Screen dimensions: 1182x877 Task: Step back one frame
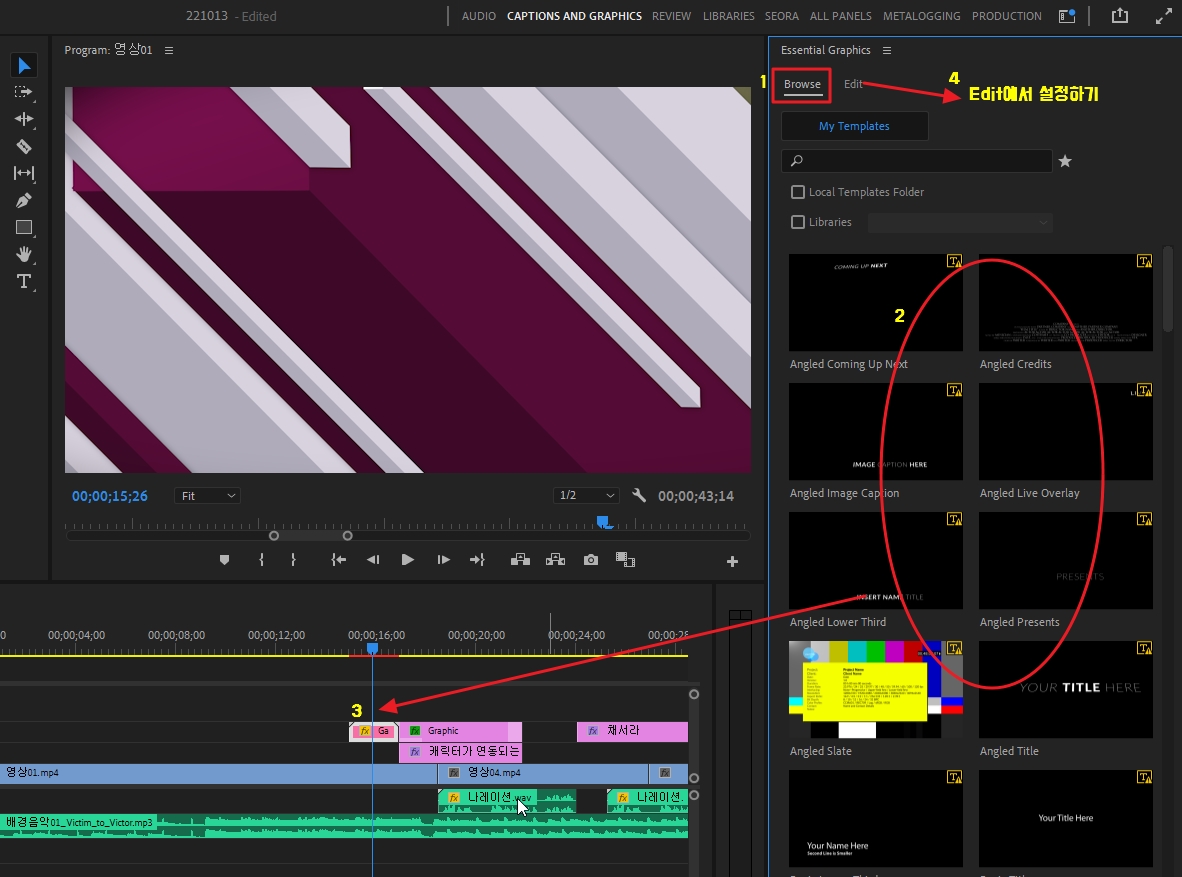(373, 560)
